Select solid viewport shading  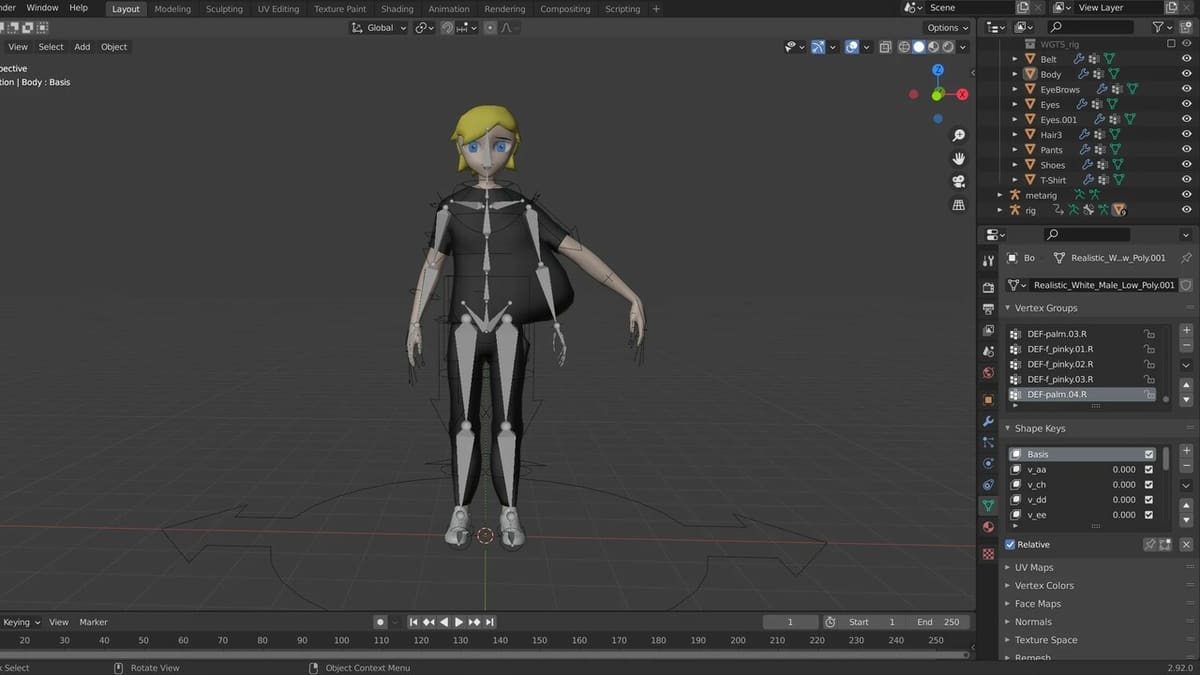pos(919,47)
